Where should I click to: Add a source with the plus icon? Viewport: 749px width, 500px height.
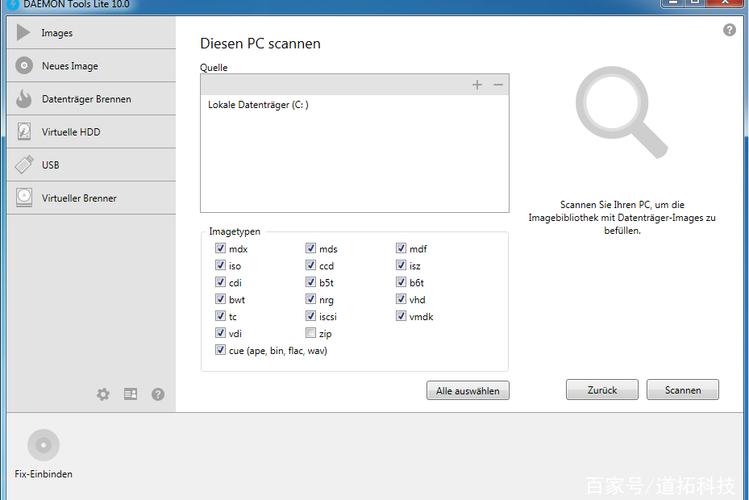(477, 85)
